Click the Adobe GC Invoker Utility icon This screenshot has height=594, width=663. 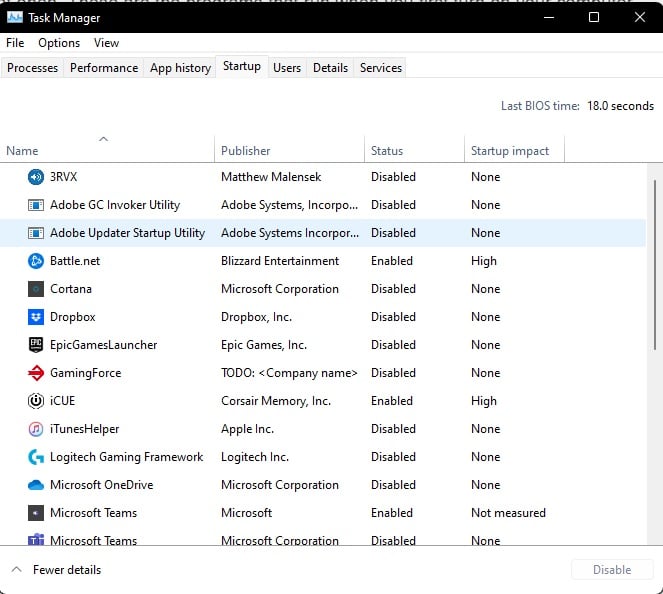tap(36, 205)
